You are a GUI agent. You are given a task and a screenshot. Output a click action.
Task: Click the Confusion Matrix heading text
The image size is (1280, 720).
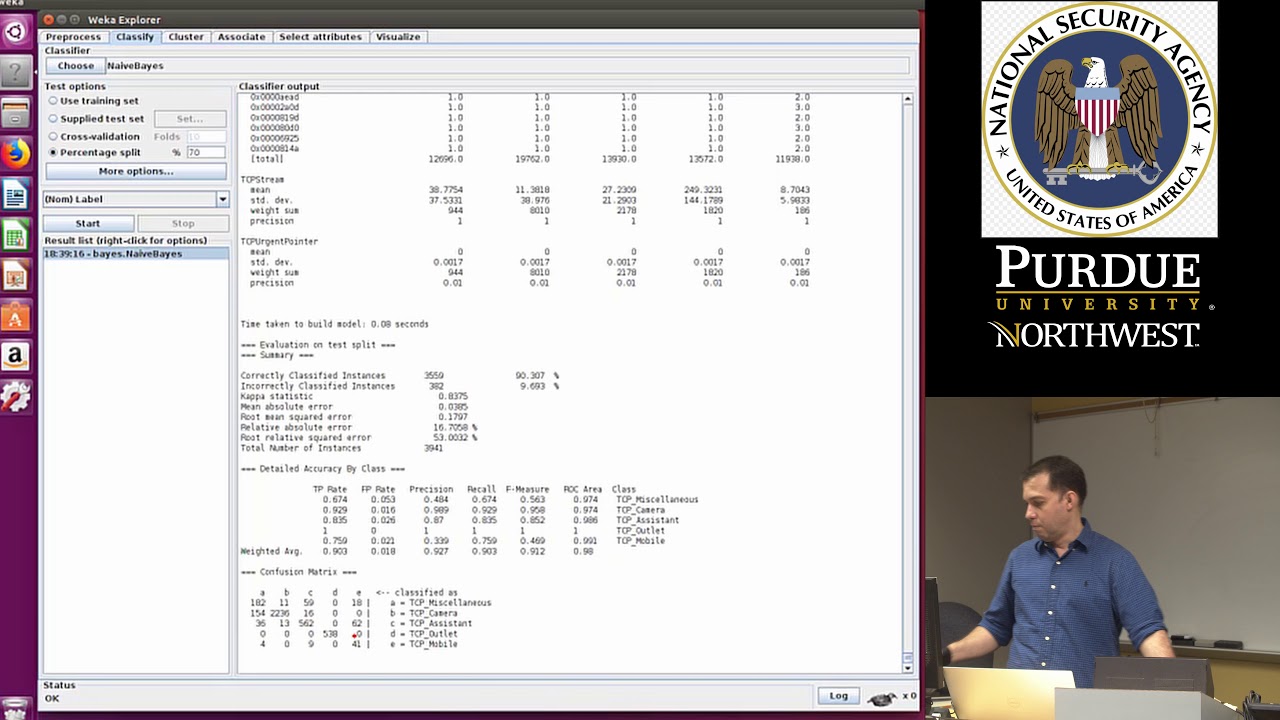[298, 572]
